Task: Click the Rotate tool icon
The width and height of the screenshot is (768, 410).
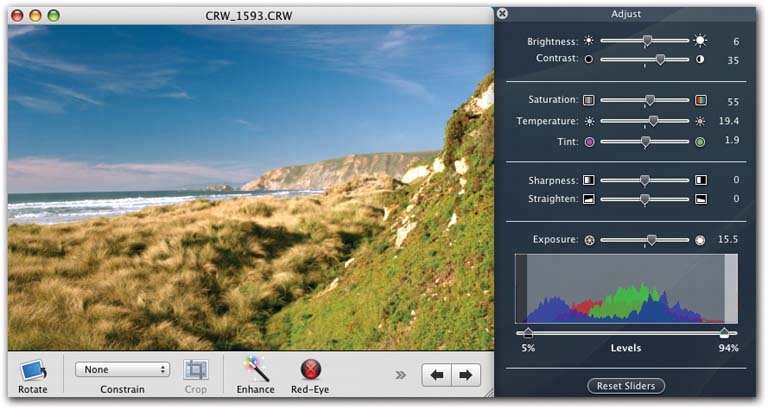Action: coord(33,370)
